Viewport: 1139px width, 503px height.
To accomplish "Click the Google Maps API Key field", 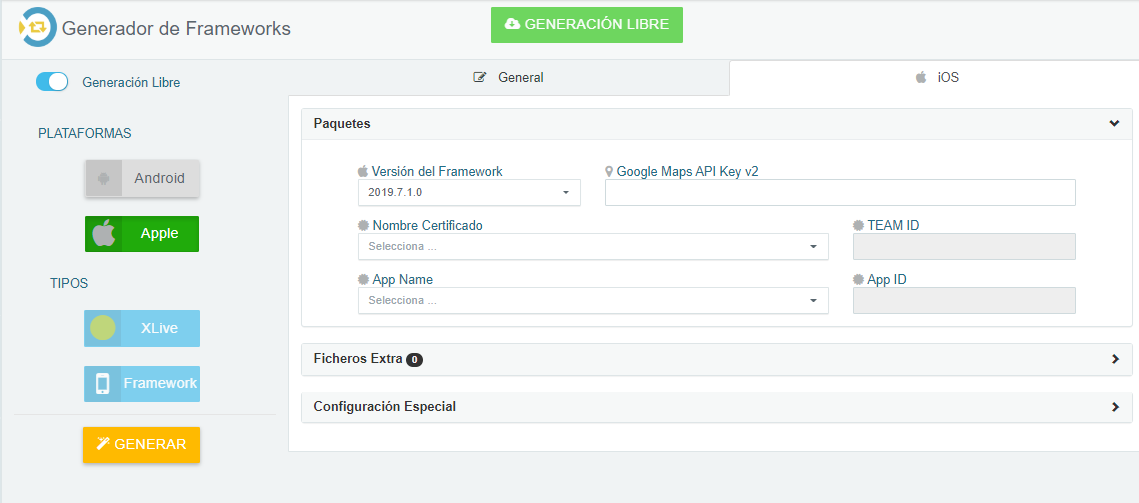I will 840,193.
